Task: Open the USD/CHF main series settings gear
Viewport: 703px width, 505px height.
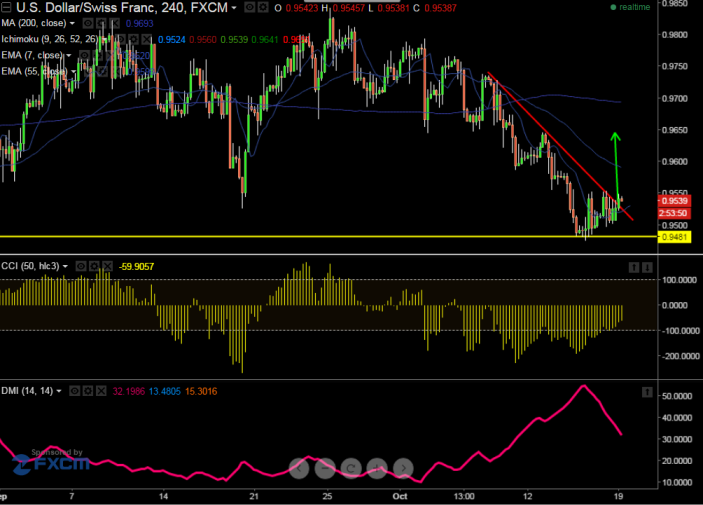Action: point(263,7)
